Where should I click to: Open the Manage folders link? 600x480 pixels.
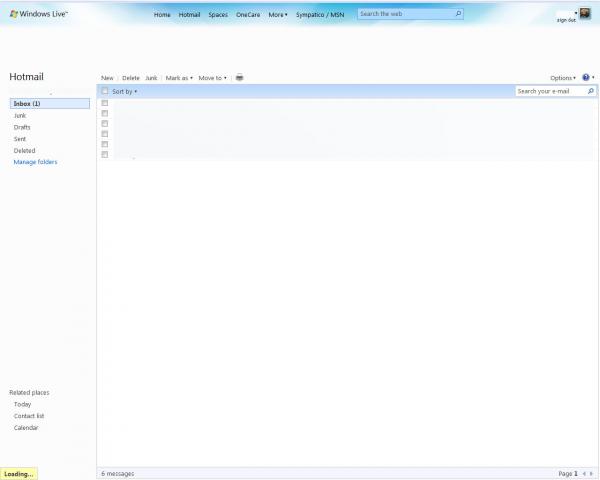click(35, 162)
